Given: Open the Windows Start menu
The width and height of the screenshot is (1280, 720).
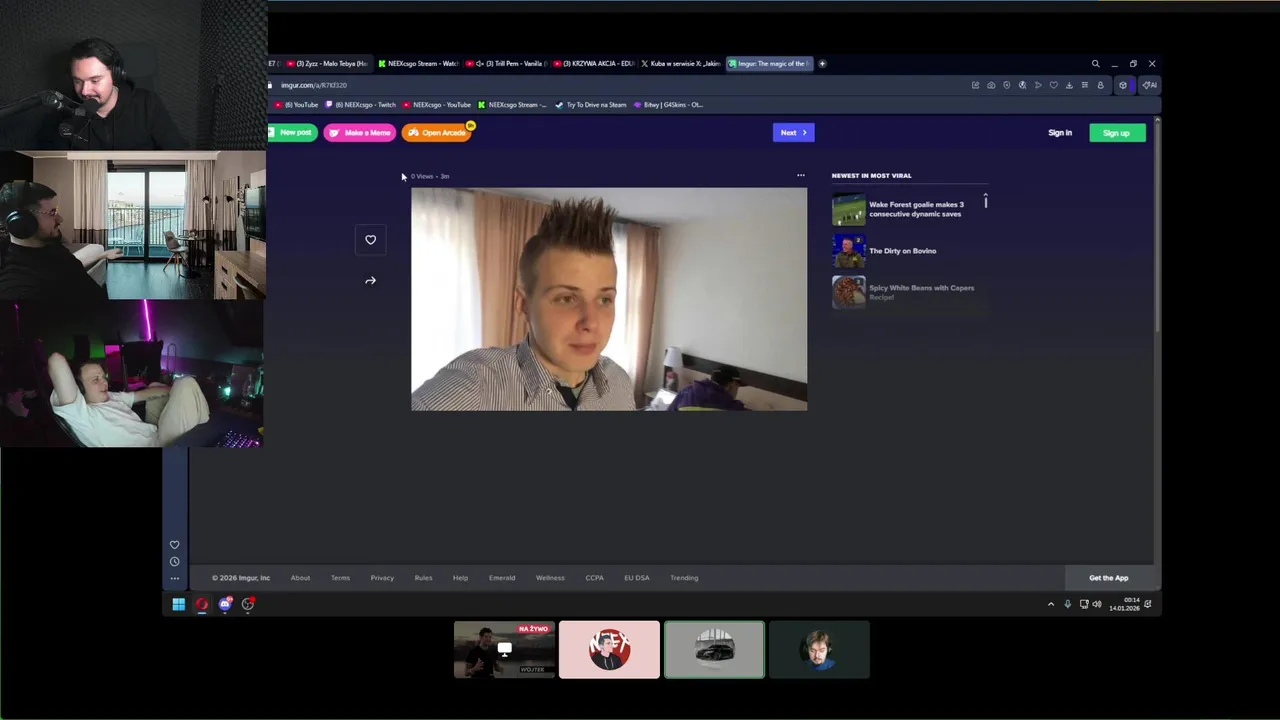Looking at the screenshot, I should click(178, 604).
